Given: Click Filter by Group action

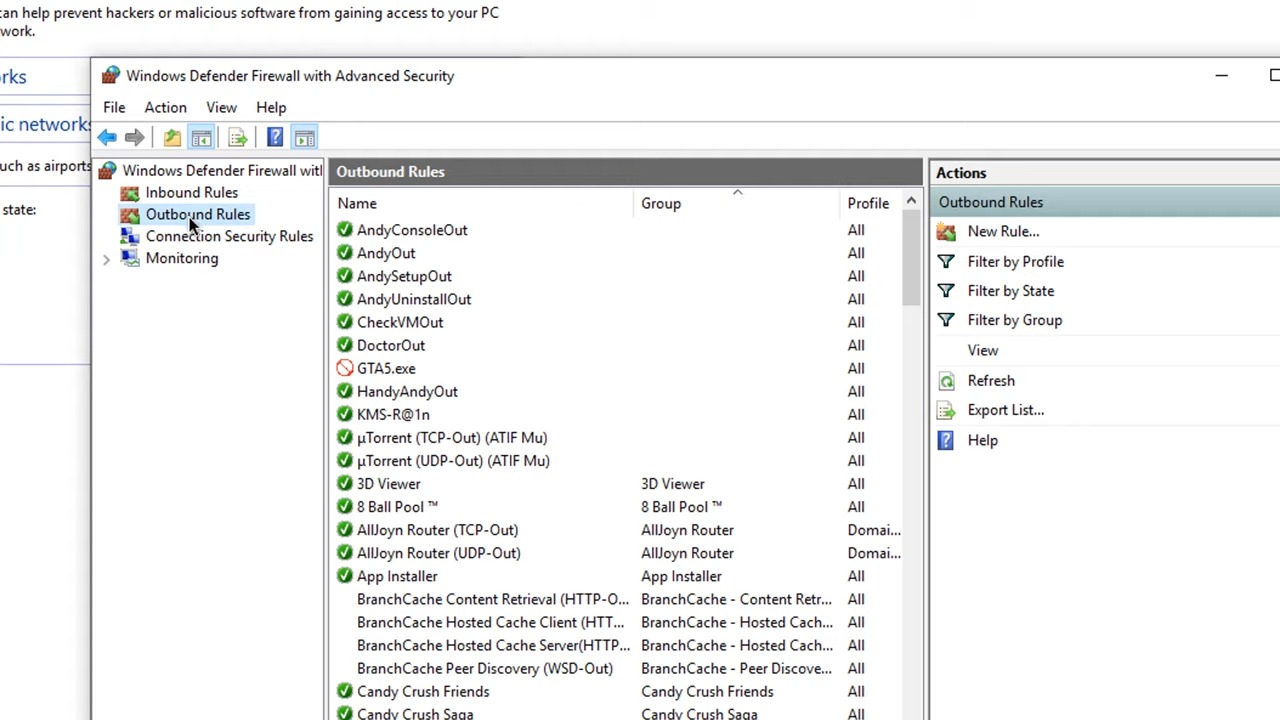Looking at the screenshot, I should coord(1014,320).
